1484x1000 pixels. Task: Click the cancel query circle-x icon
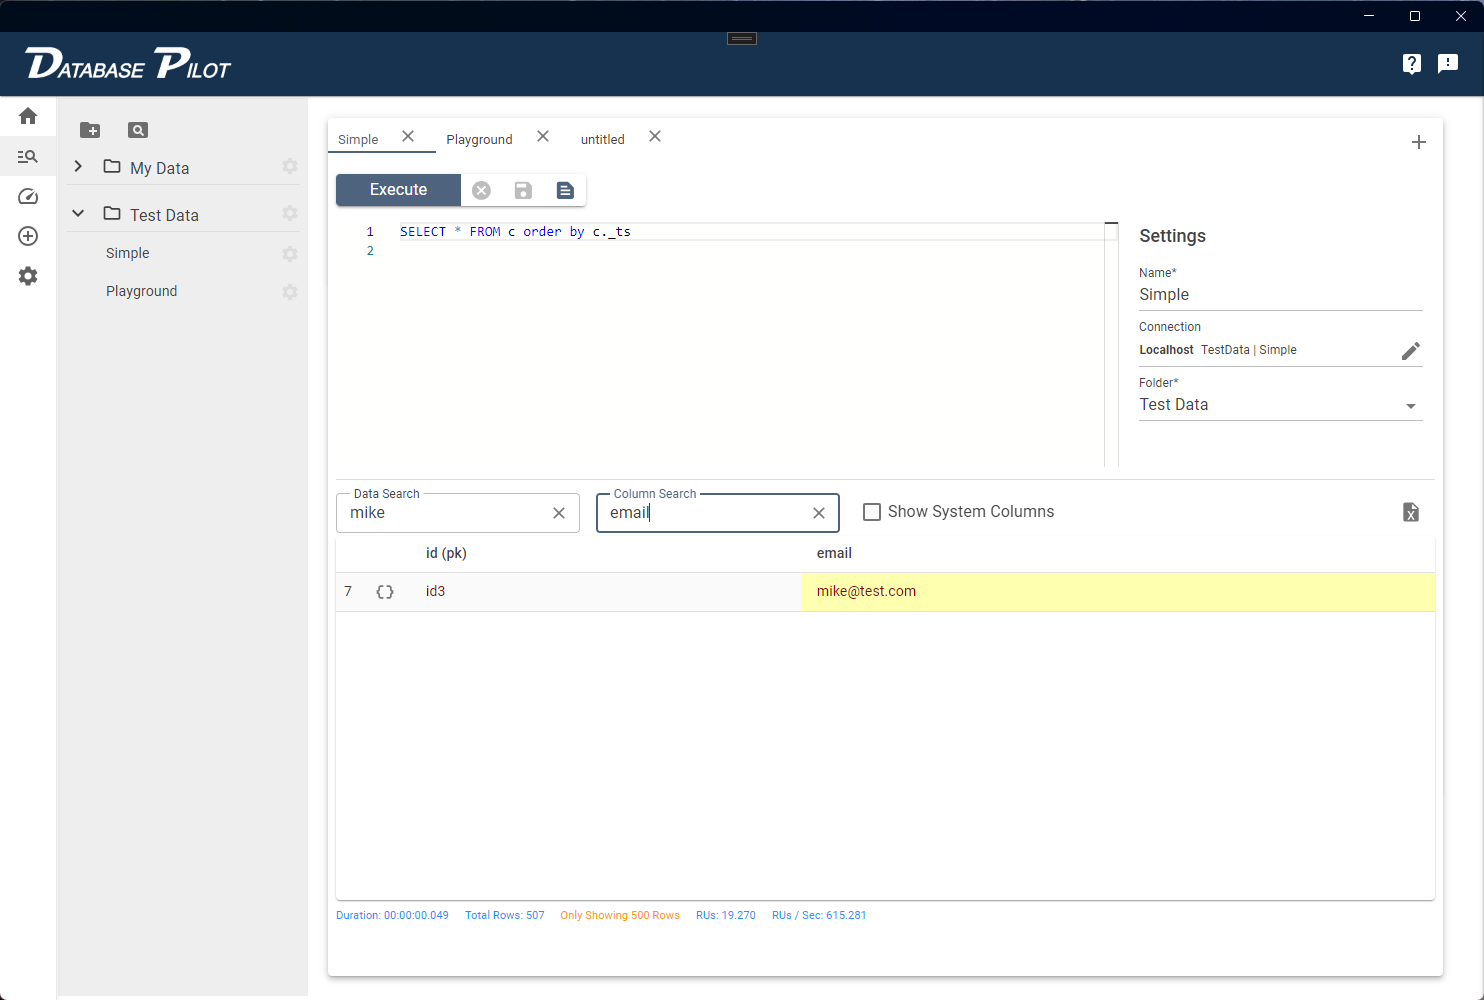pyautogui.click(x=481, y=190)
